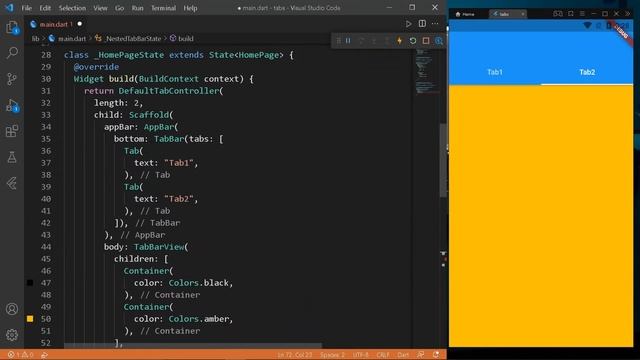Image resolution: width=640 pixels, height=360 pixels.
Task: Open the Go menu
Action: pos(119,8)
